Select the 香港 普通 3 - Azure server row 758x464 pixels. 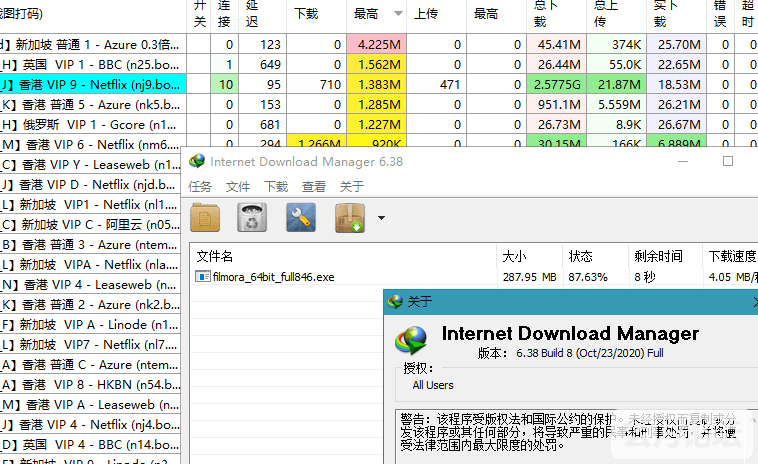[x=90, y=245]
